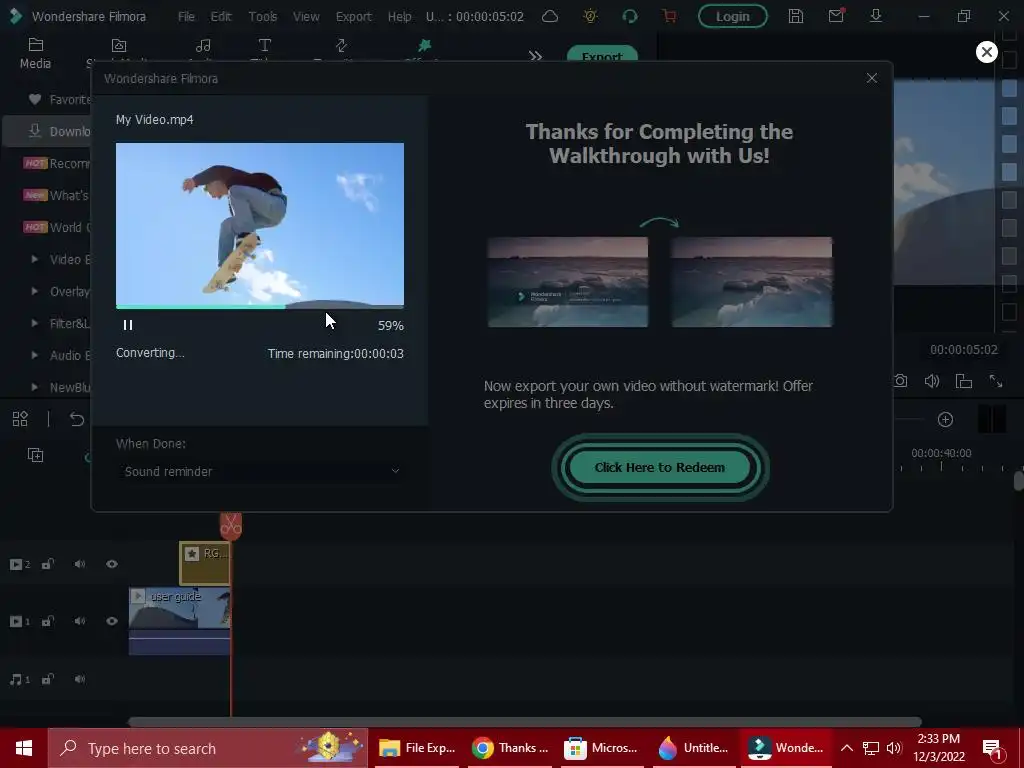
Task: Select the Recommended HOT category
Action: pos(57,163)
